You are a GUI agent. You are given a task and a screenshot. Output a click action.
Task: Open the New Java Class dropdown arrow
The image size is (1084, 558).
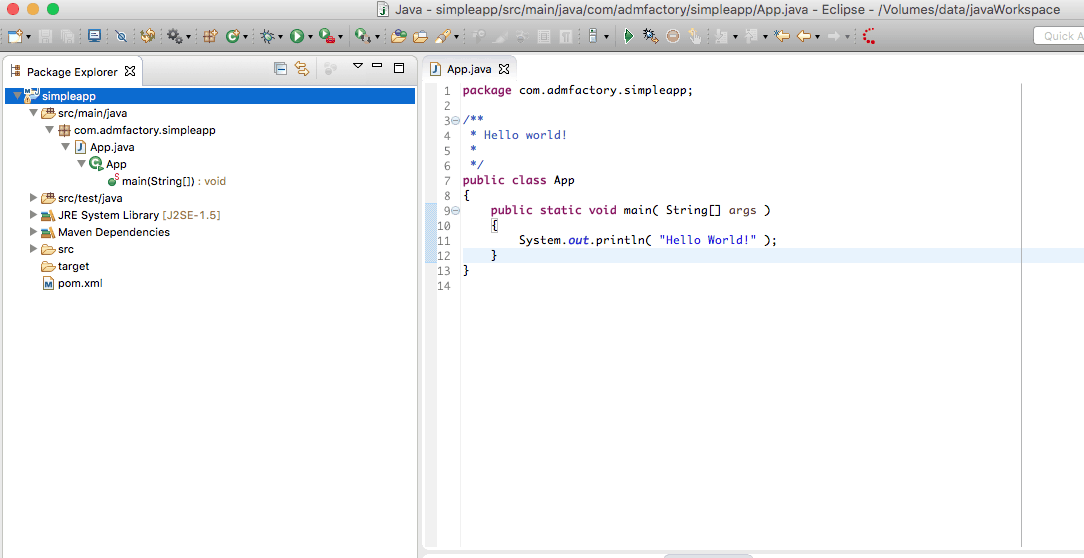point(245,37)
